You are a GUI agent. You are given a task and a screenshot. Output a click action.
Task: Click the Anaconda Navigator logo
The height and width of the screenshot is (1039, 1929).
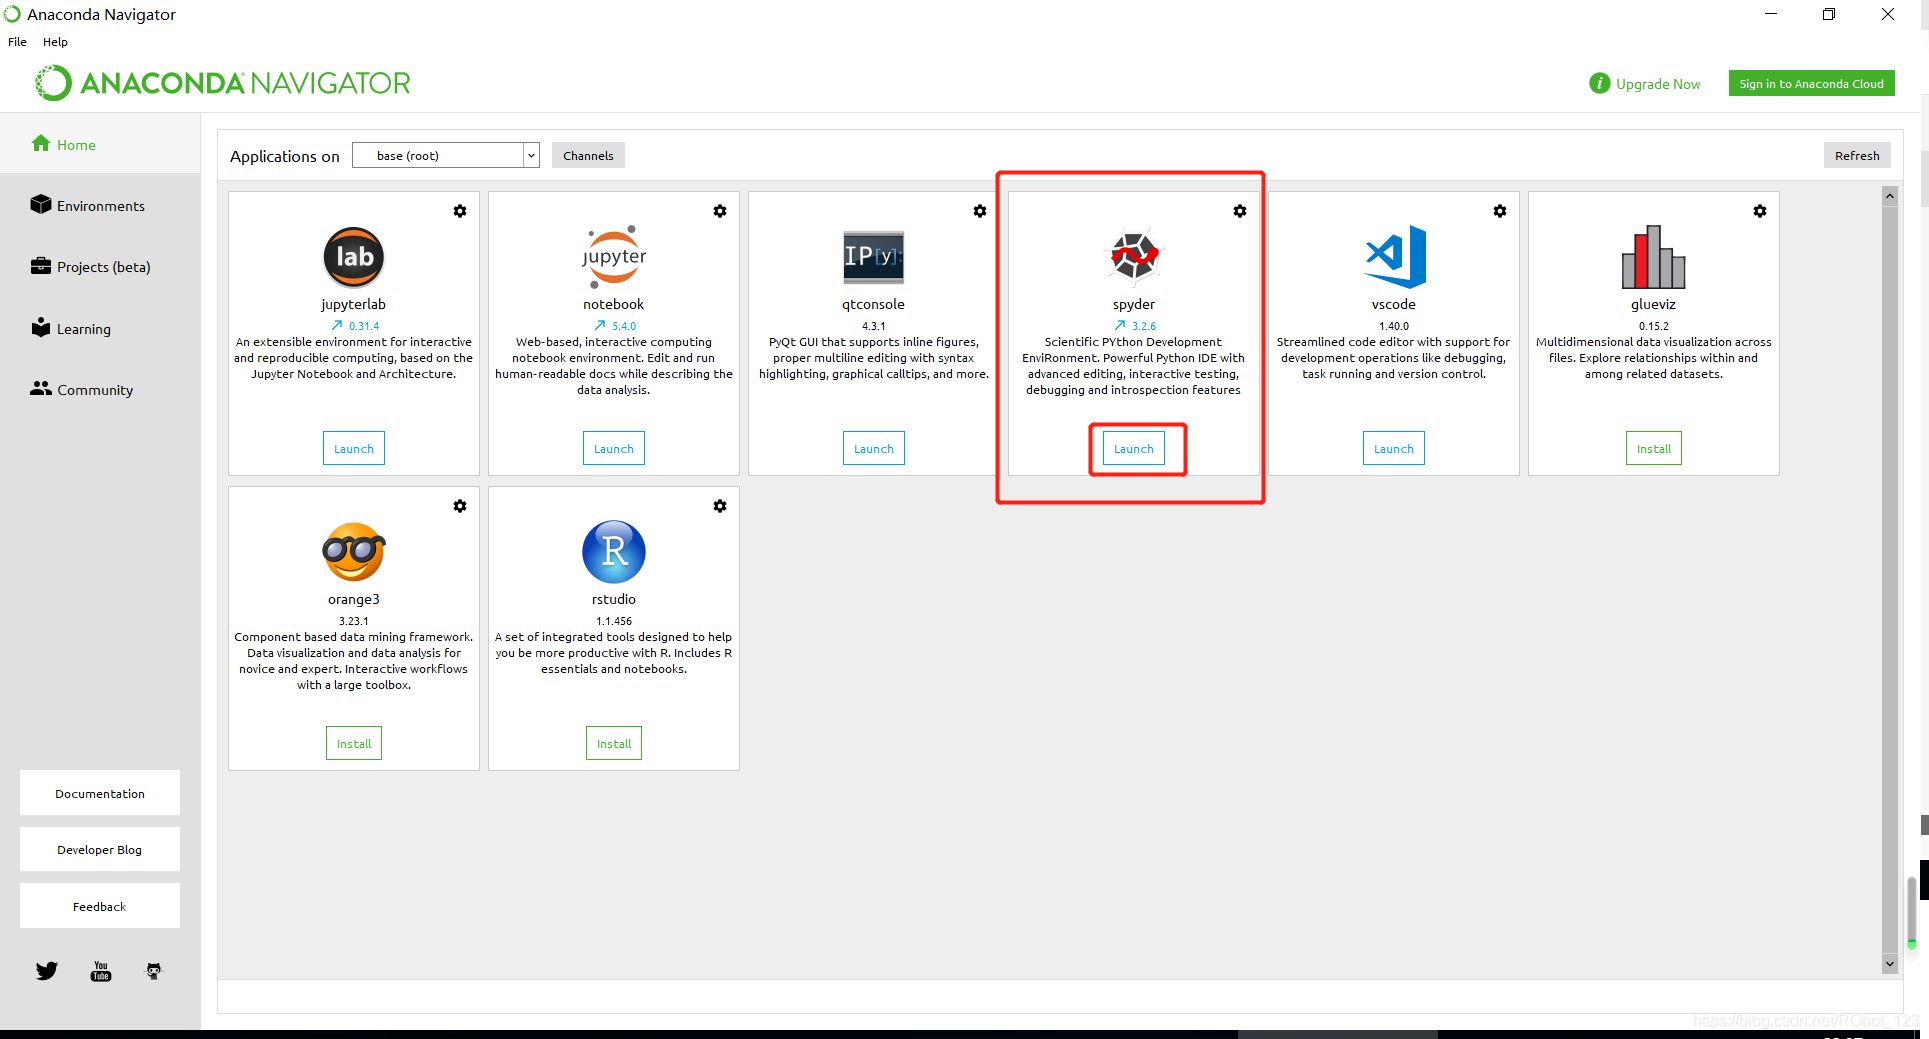pyautogui.click(x=223, y=83)
